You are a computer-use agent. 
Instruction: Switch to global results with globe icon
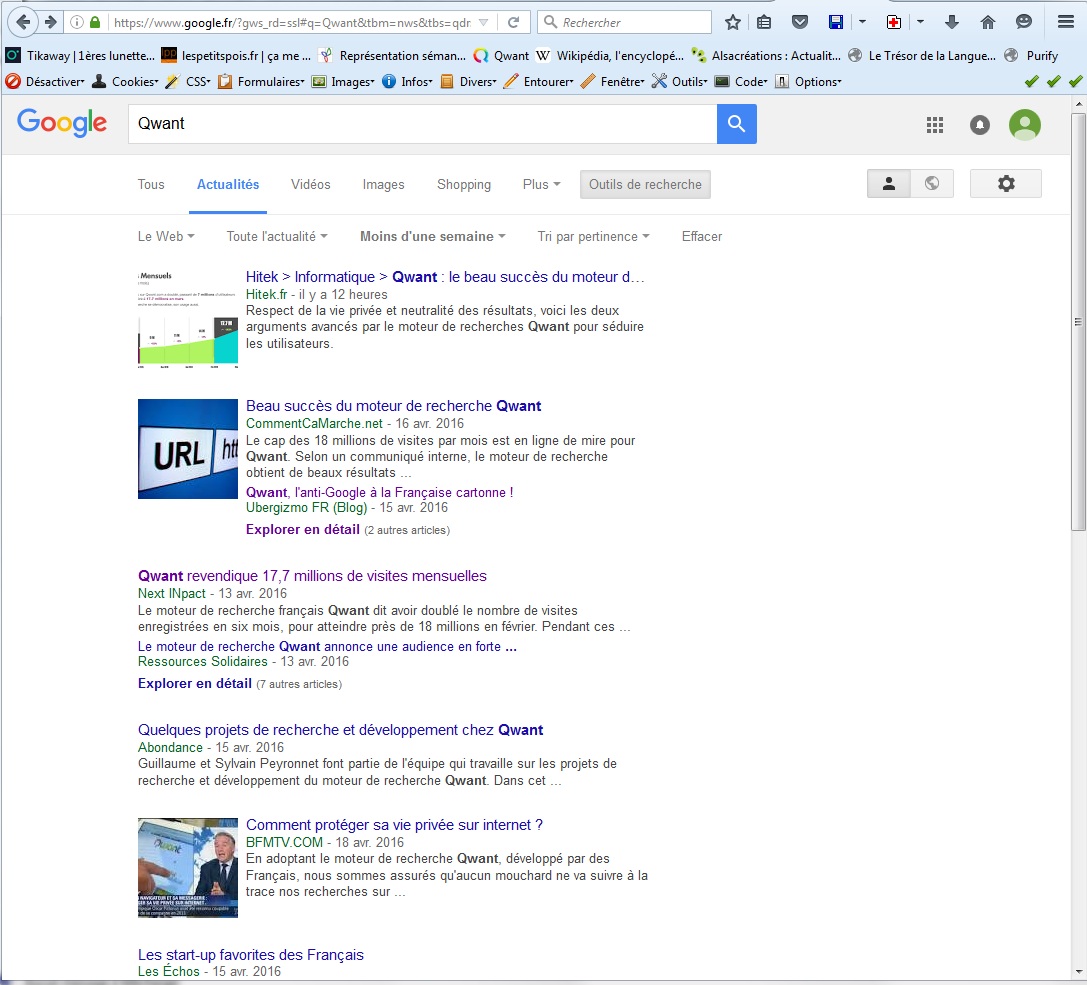tap(932, 184)
